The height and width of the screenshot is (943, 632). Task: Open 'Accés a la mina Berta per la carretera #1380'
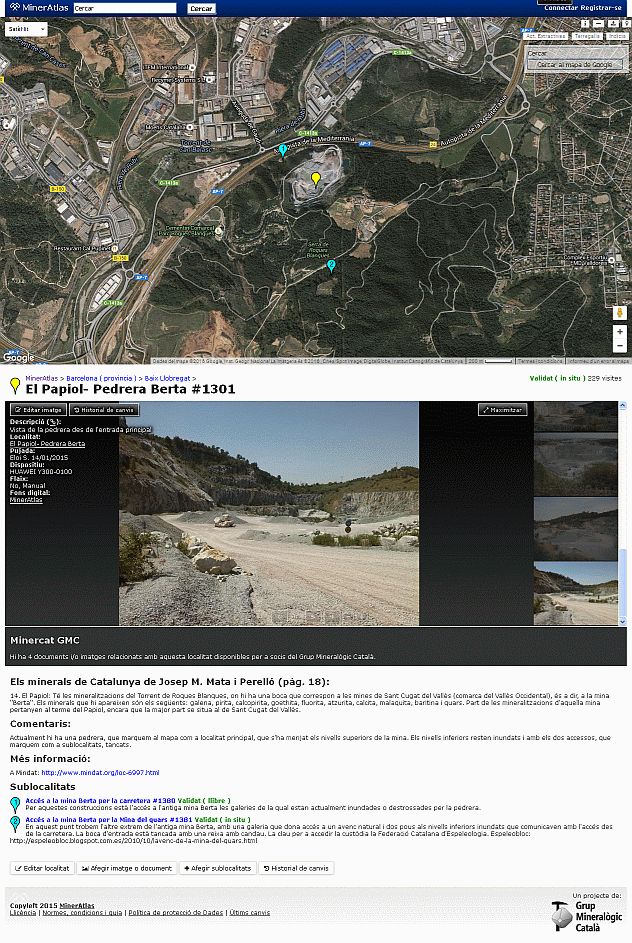coord(100,800)
